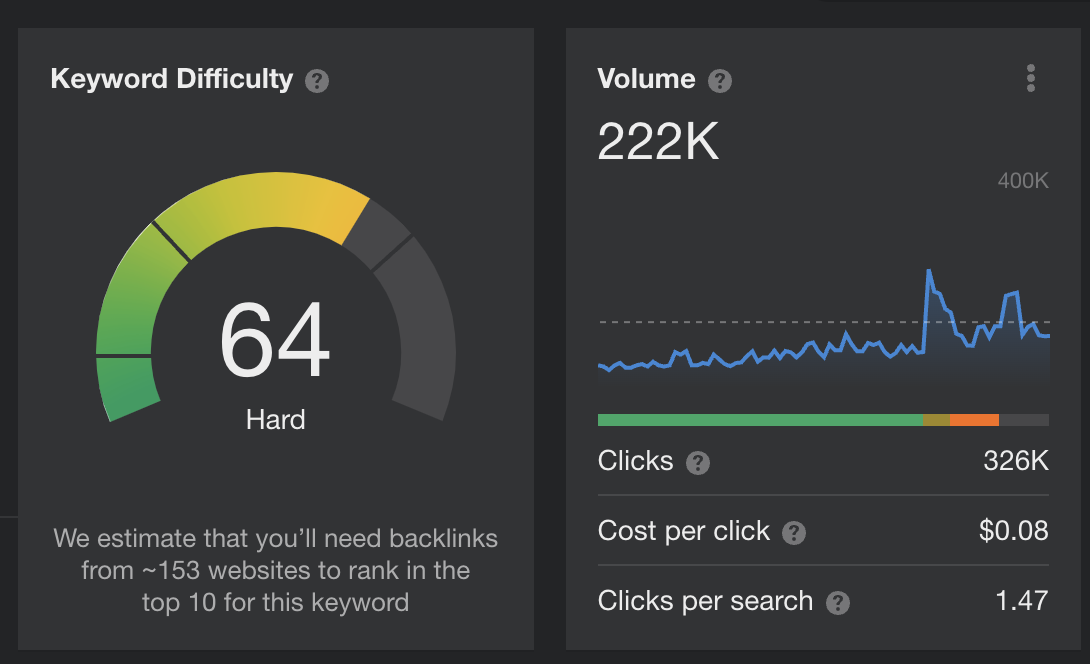Click the Hard difficulty label
Screen dimensions: 1090x664
click(x=275, y=420)
